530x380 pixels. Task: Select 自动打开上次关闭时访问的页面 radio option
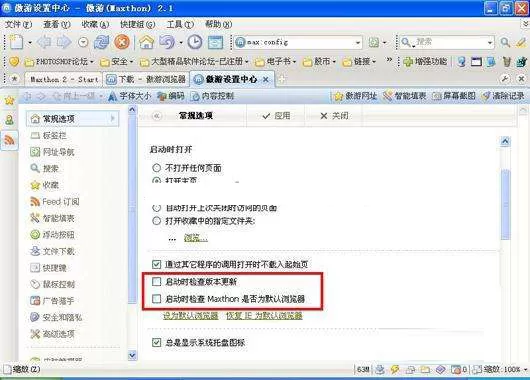[x=156, y=208]
